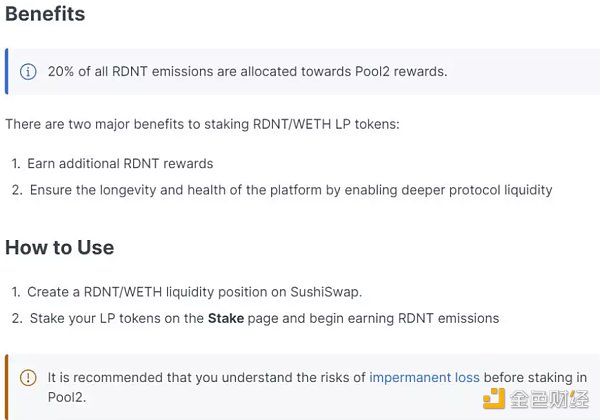Click the info icon in the blue callout

(28, 72)
